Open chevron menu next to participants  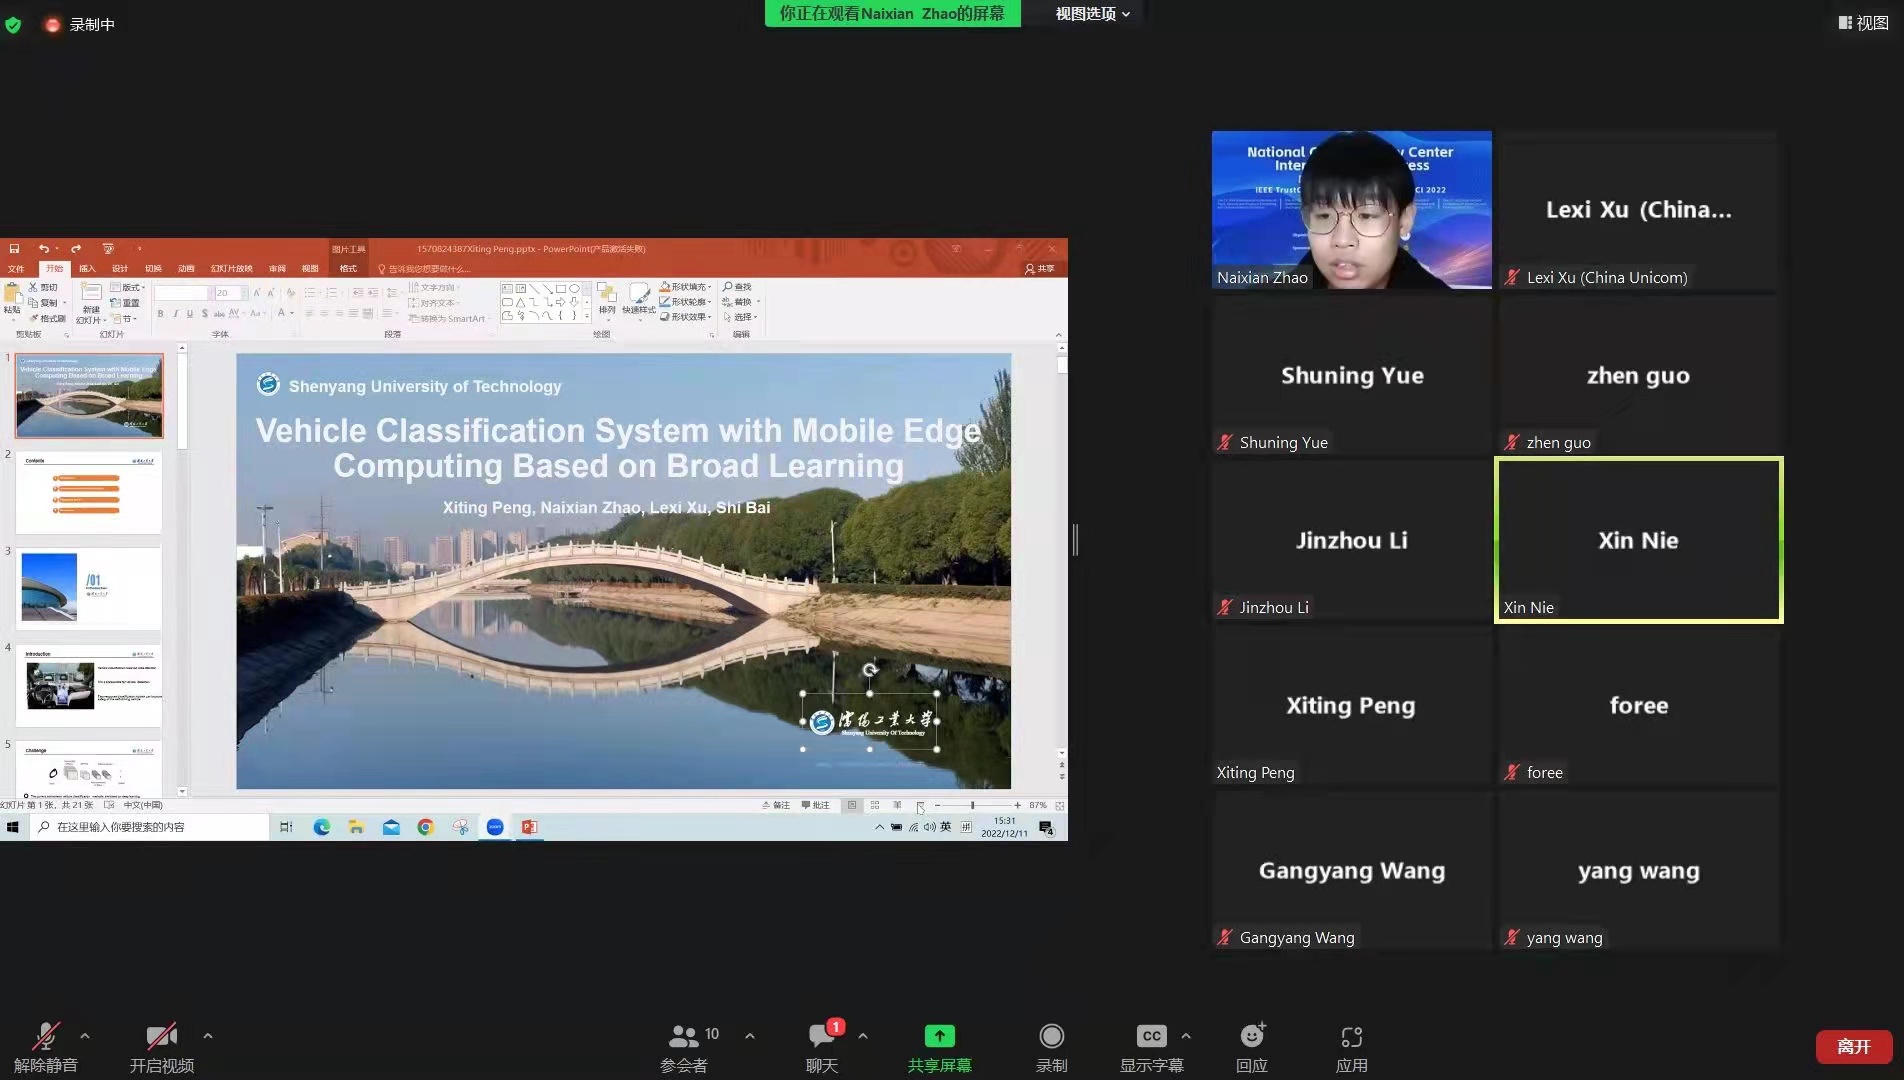(750, 1036)
